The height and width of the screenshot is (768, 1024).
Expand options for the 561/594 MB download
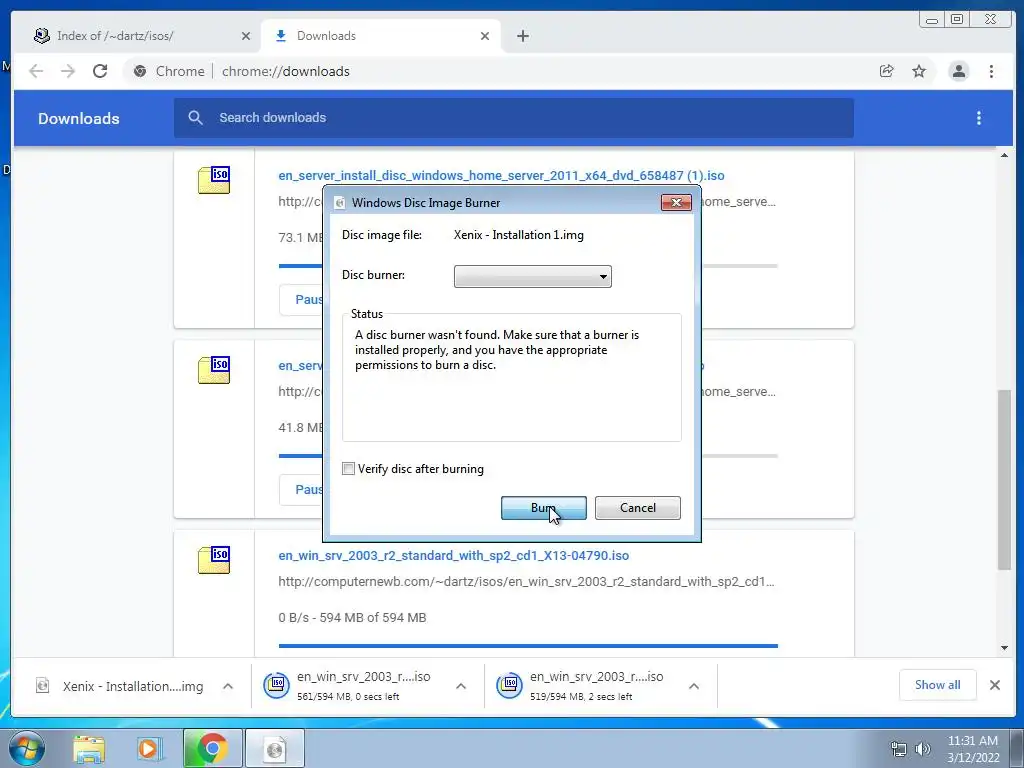click(461, 686)
